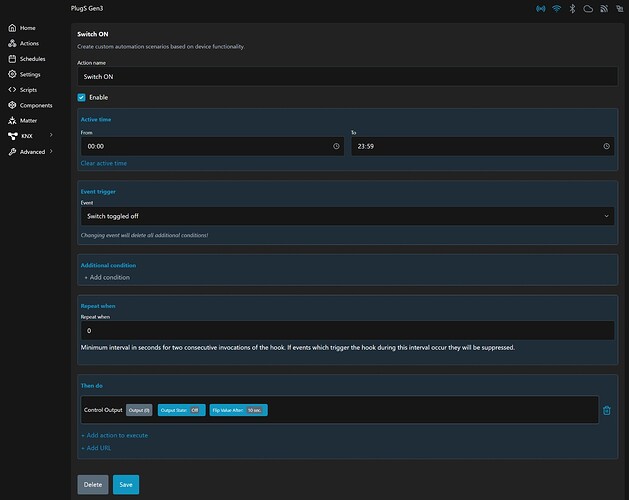
Task: Click Add URL link
Action: pyautogui.click(x=96, y=448)
